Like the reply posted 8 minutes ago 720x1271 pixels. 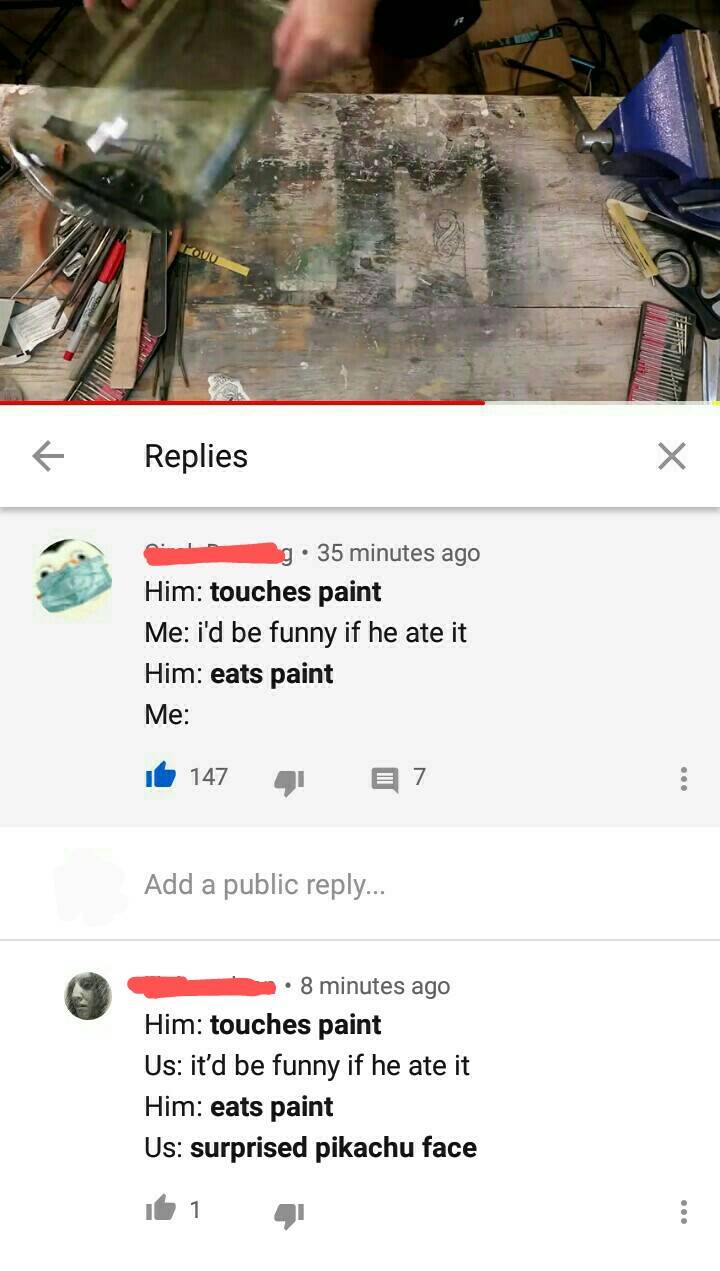[161, 1210]
